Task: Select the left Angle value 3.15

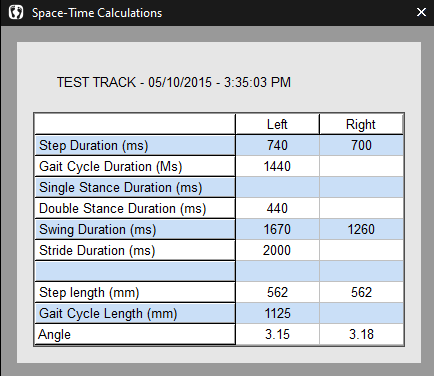Action: (277, 334)
